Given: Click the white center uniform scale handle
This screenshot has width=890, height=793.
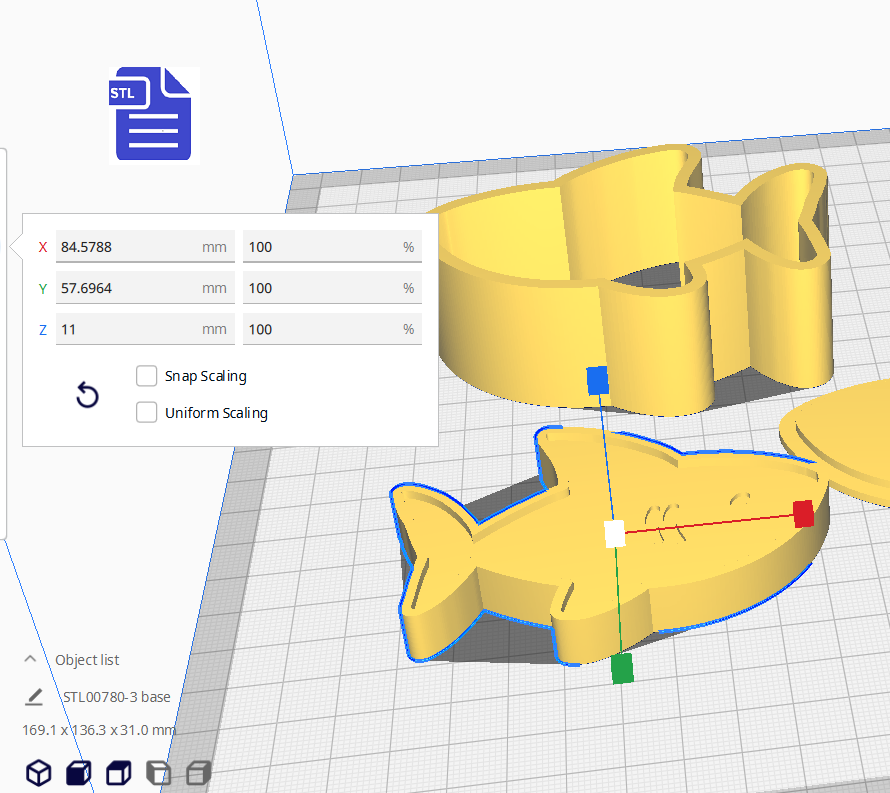Looking at the screenshot, I should pos(615,534).
